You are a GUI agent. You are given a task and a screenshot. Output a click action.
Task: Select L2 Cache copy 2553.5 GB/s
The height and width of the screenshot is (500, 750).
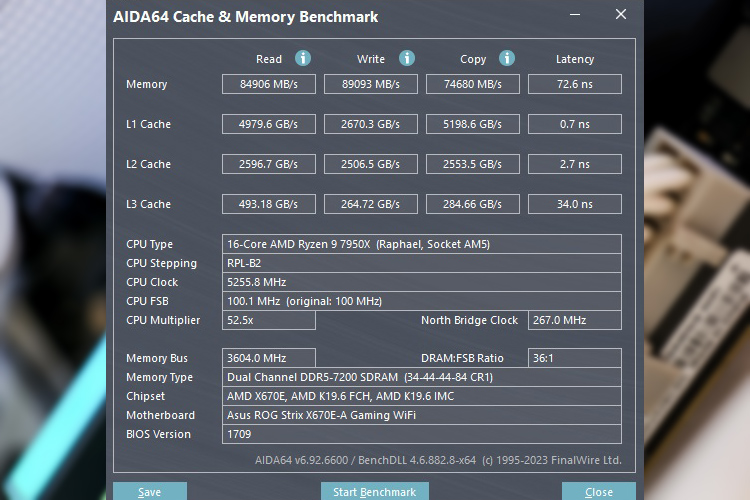coord(473,164)
